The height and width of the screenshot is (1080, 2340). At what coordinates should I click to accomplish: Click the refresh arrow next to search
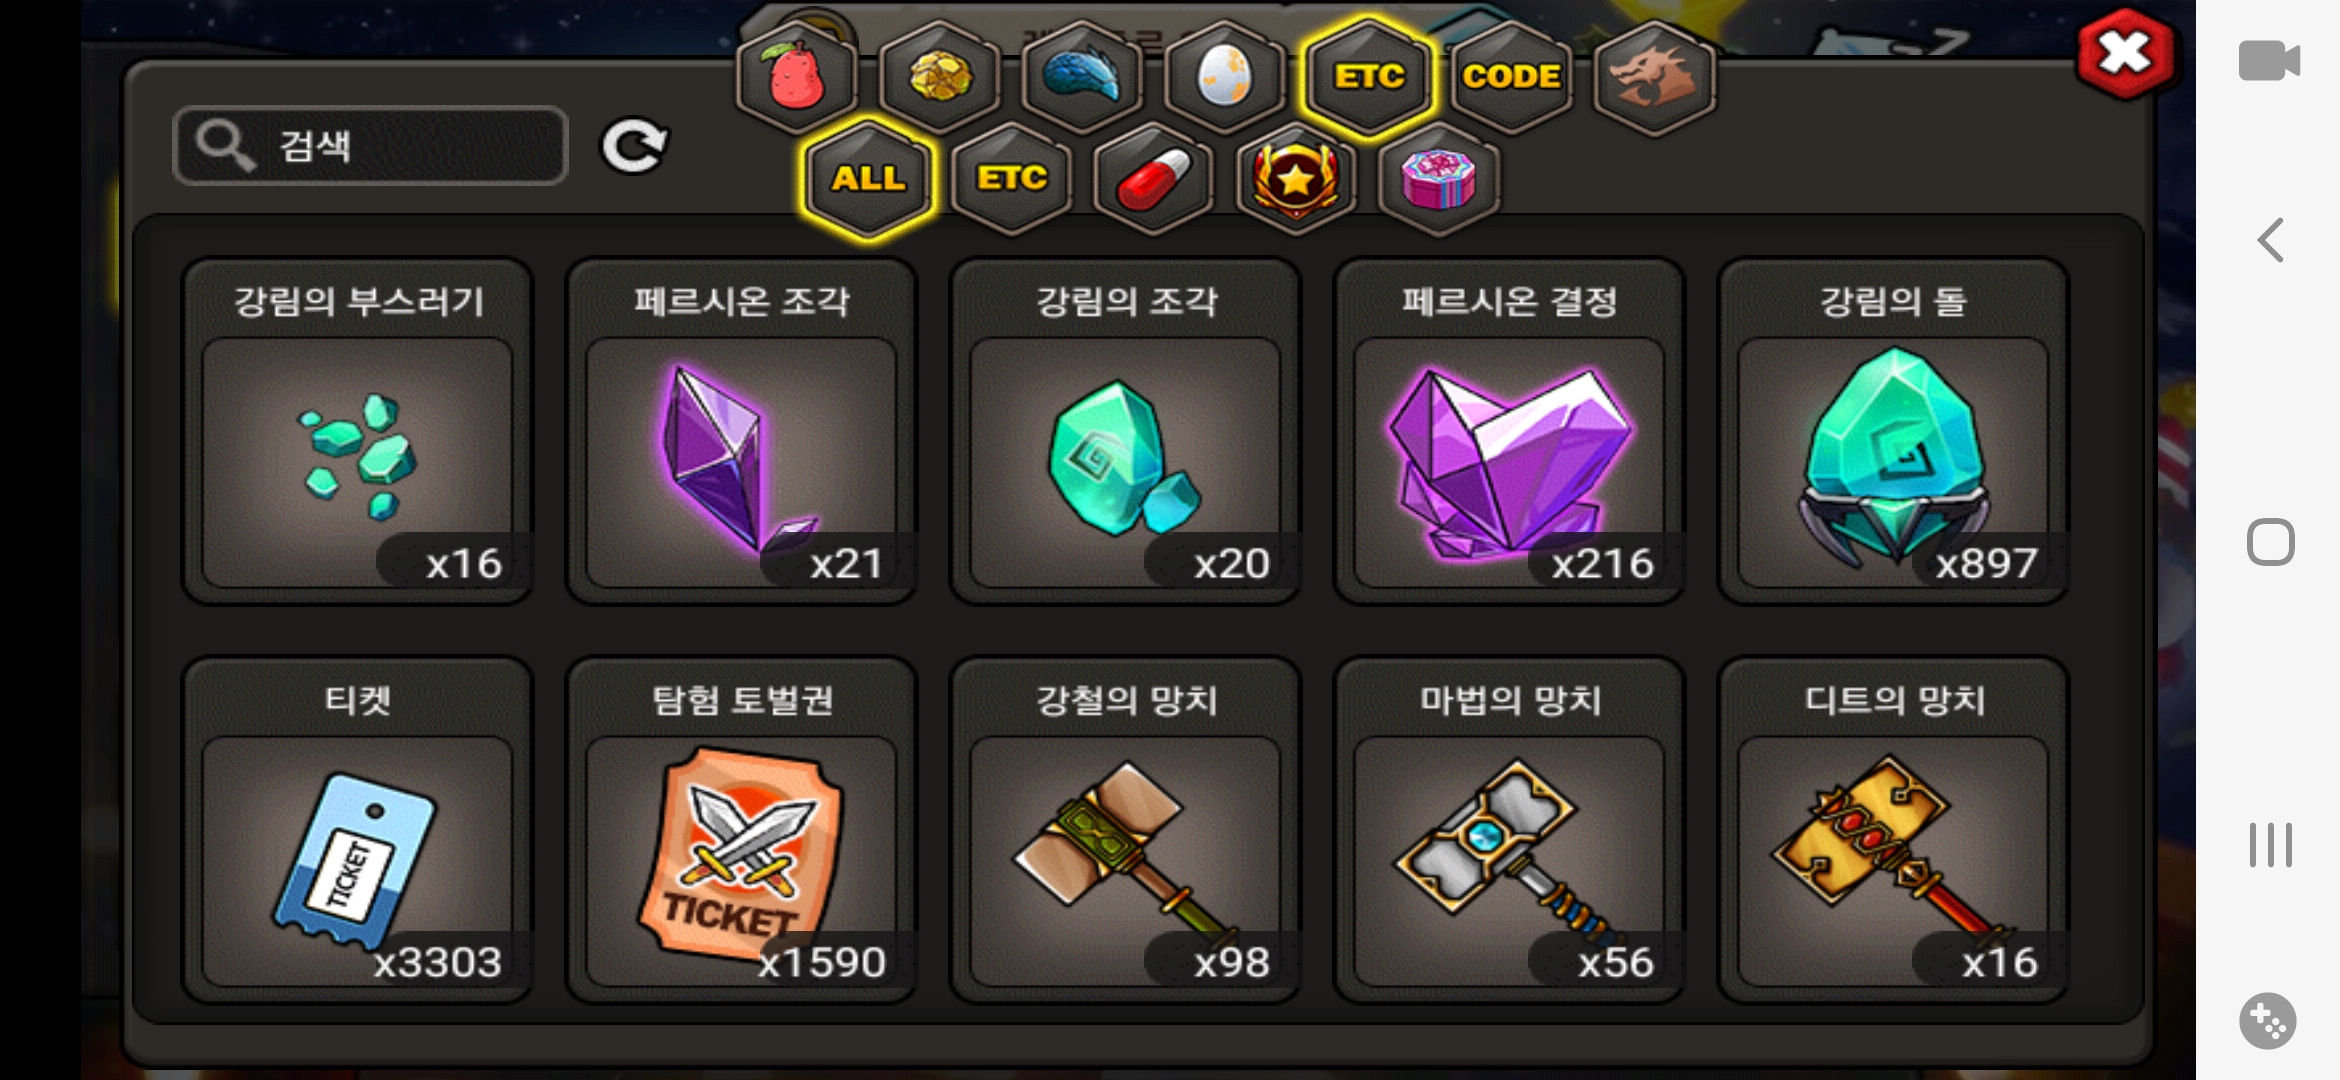tap(634, 147)
